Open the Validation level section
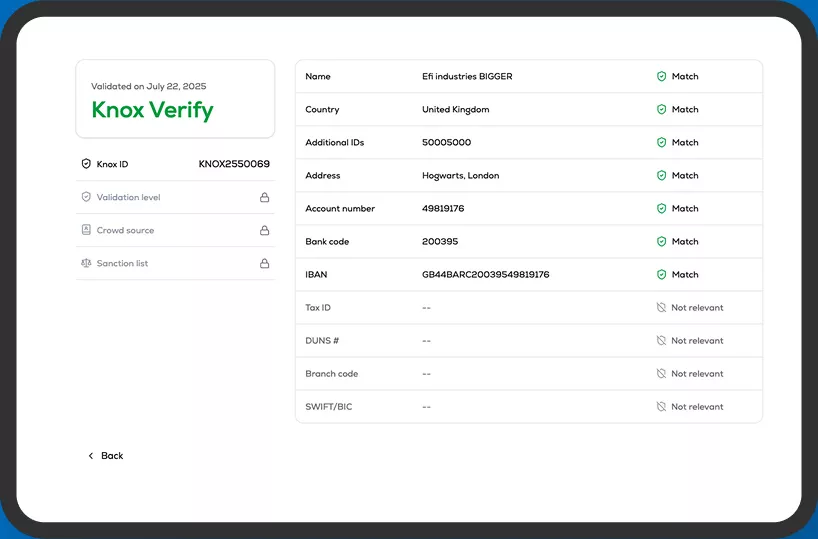This screenshot has width=818, height=539. point(128,197)
